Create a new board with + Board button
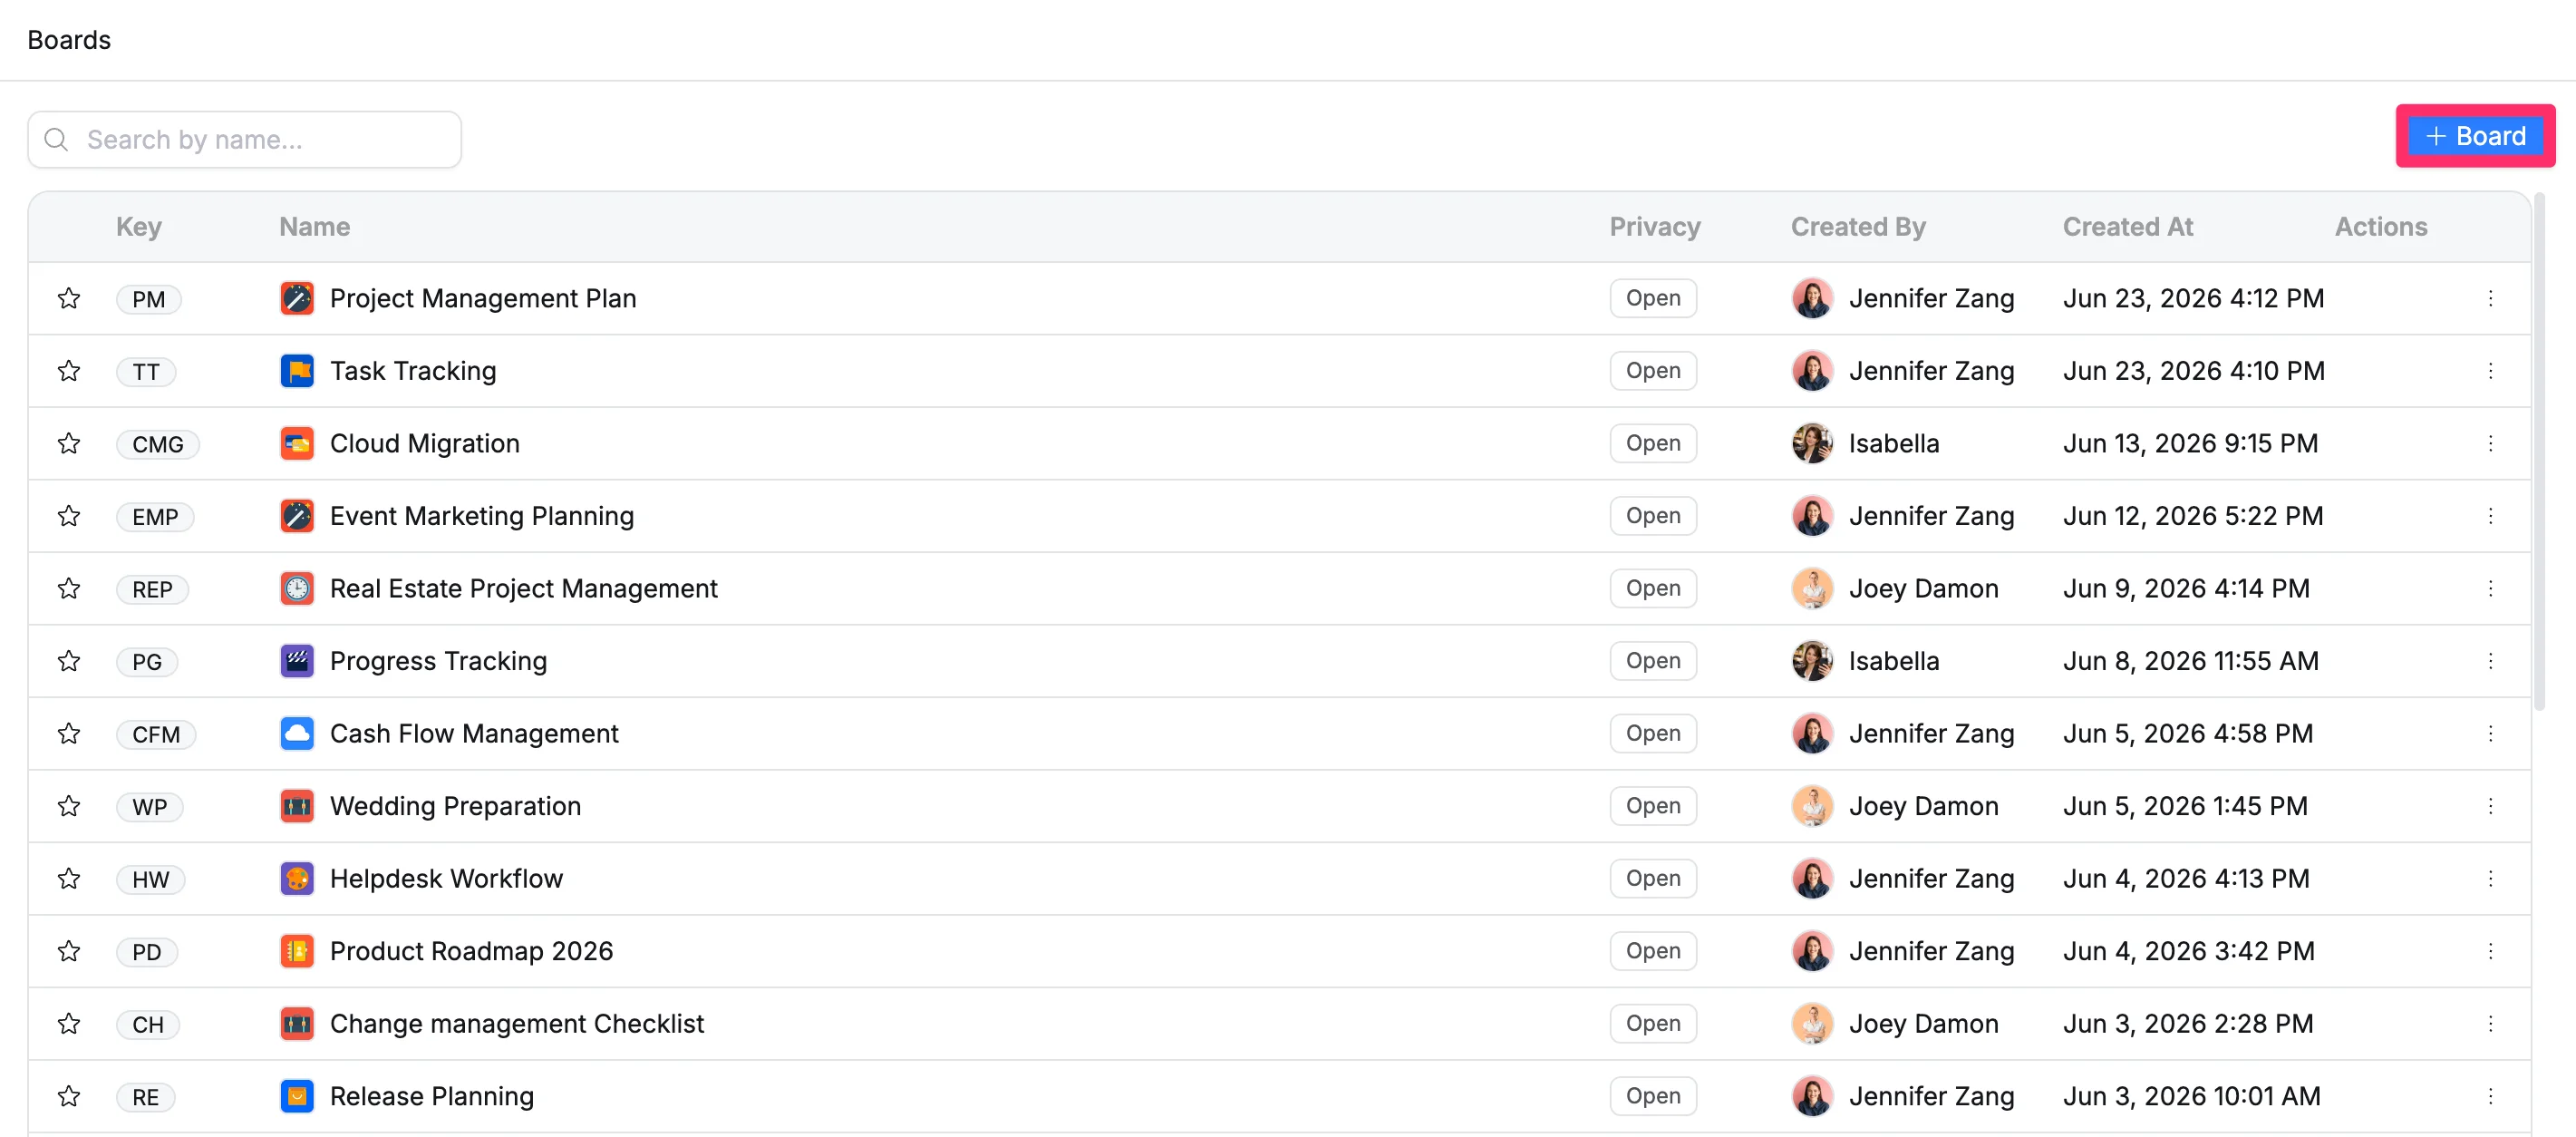 pyautogui.click(x=2475, y=136)
